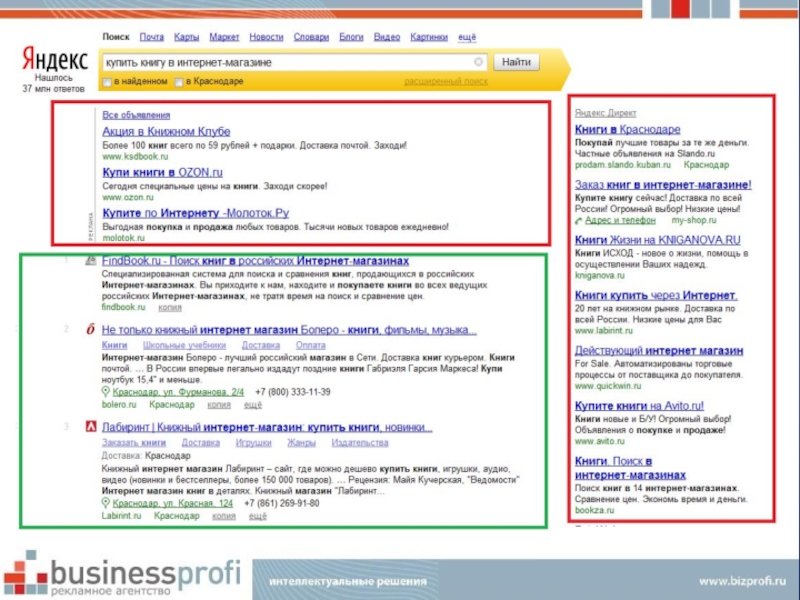This screenshot has height=600, width=800.
Task: Open the Жанры sitelink under Labirint
Action: (x=302, y=442)
